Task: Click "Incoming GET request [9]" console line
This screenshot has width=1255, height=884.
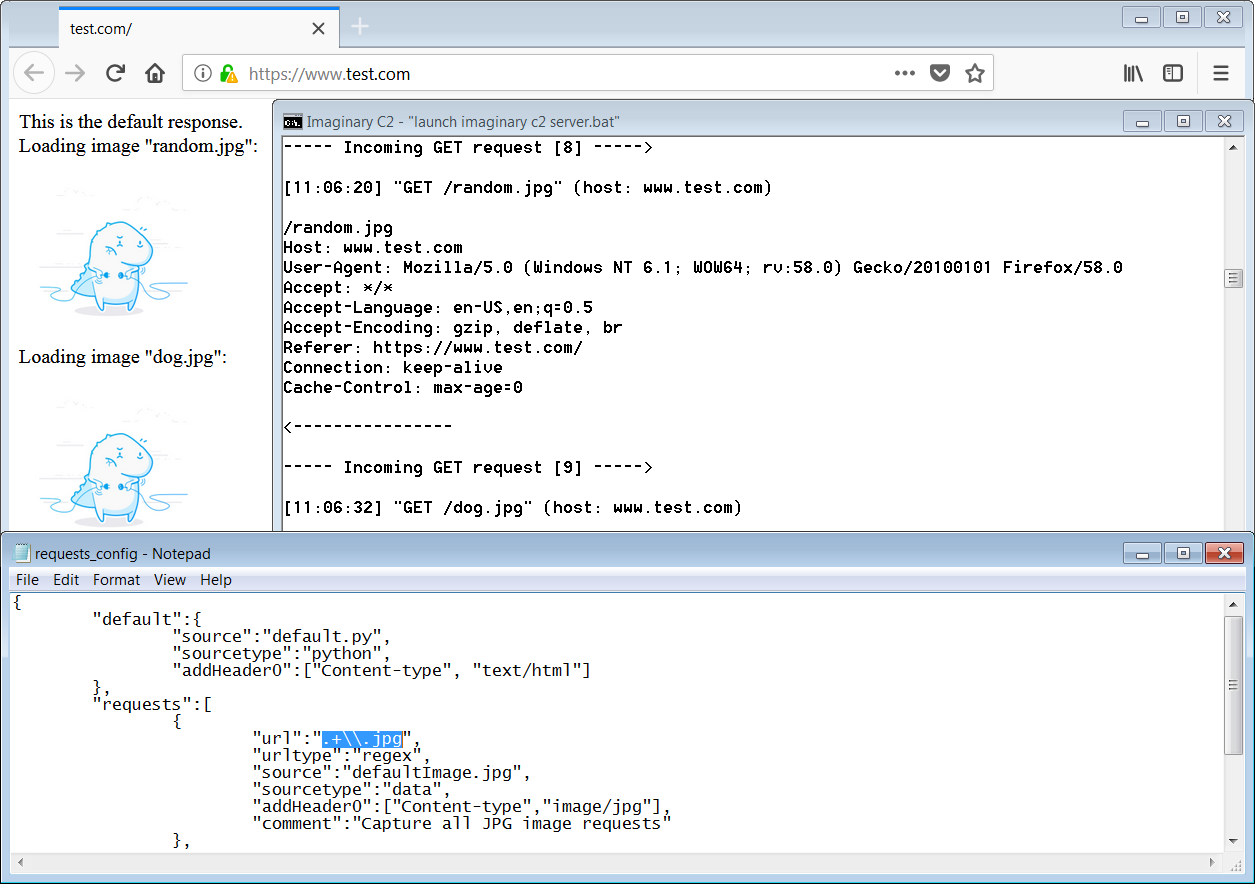Action: [468, 468]
